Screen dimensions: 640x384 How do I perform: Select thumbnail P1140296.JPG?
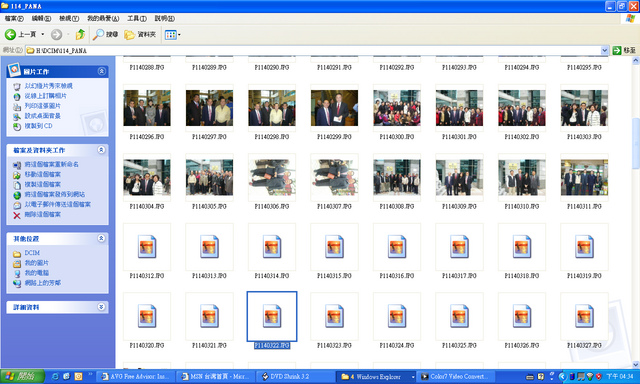tap(147, 108)
